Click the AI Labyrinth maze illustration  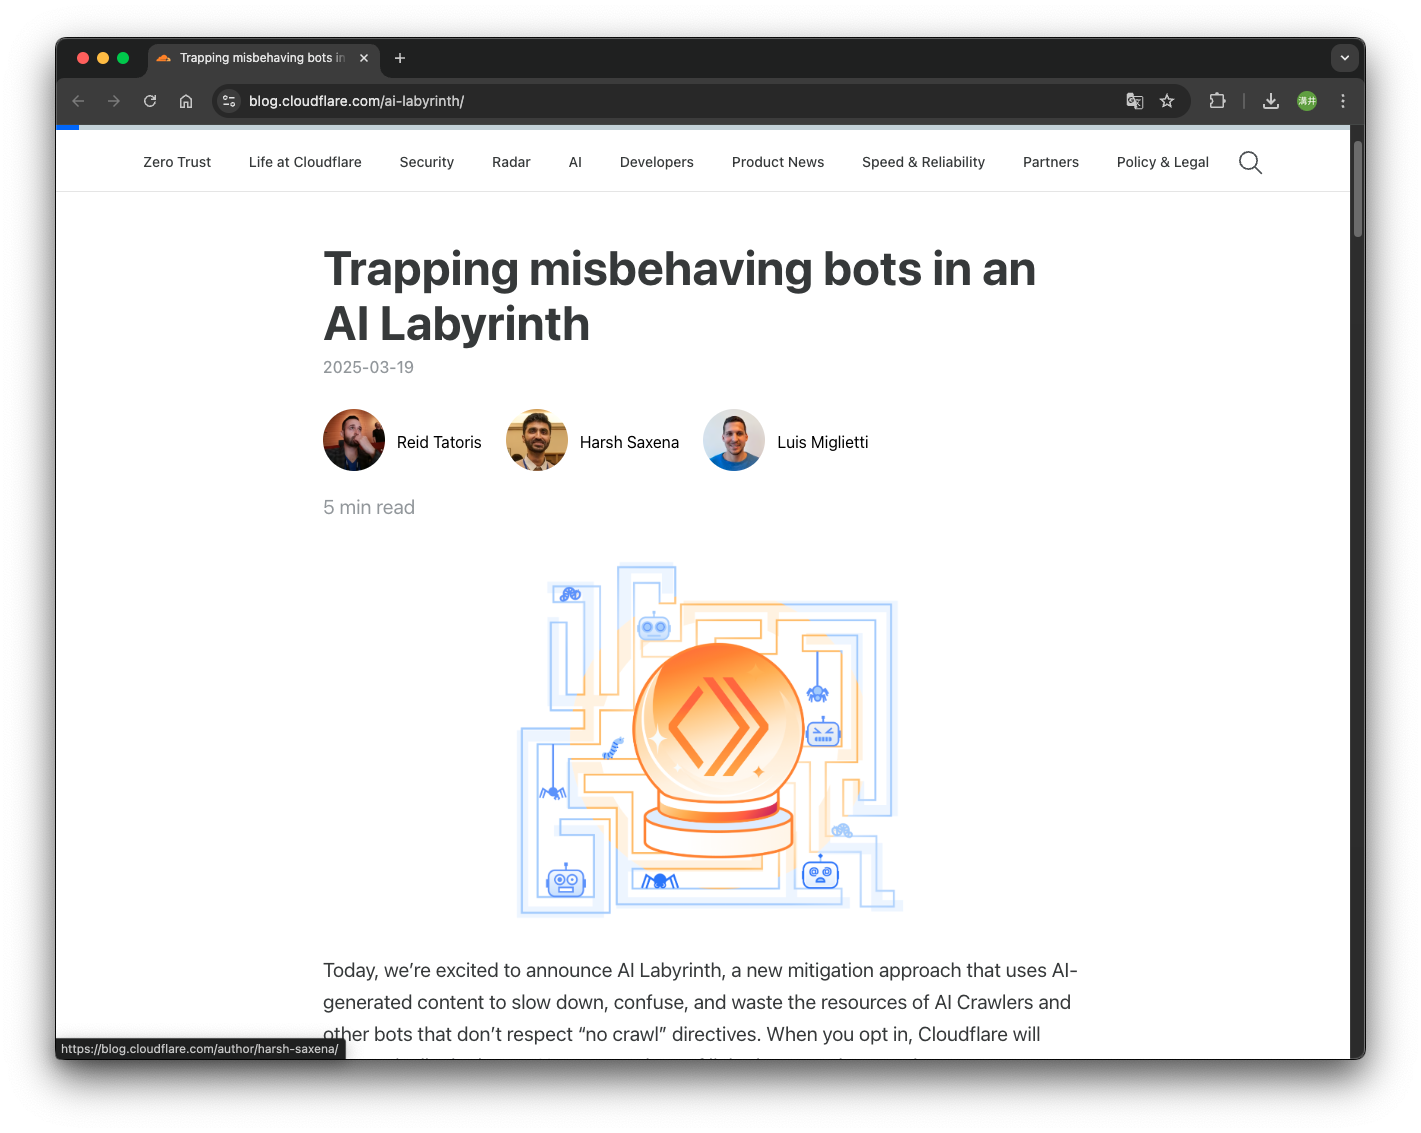point(710,739)
